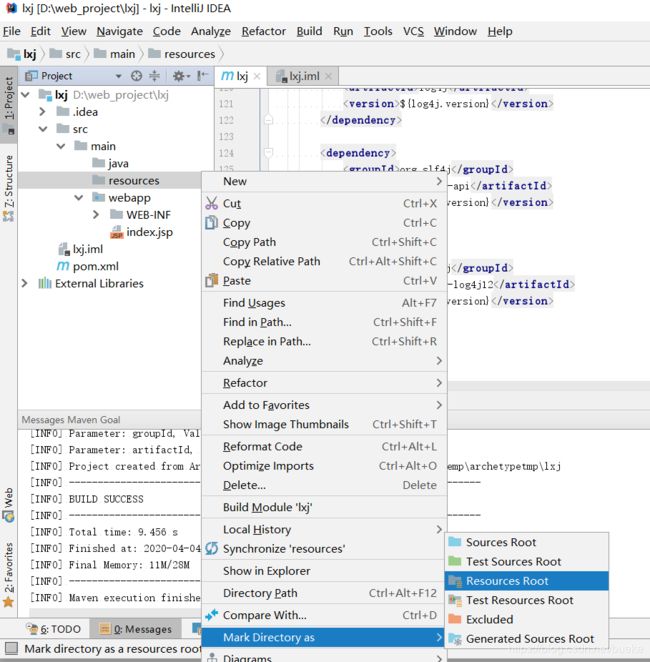Choose Synchronize 'resources'

click(324, 549)
